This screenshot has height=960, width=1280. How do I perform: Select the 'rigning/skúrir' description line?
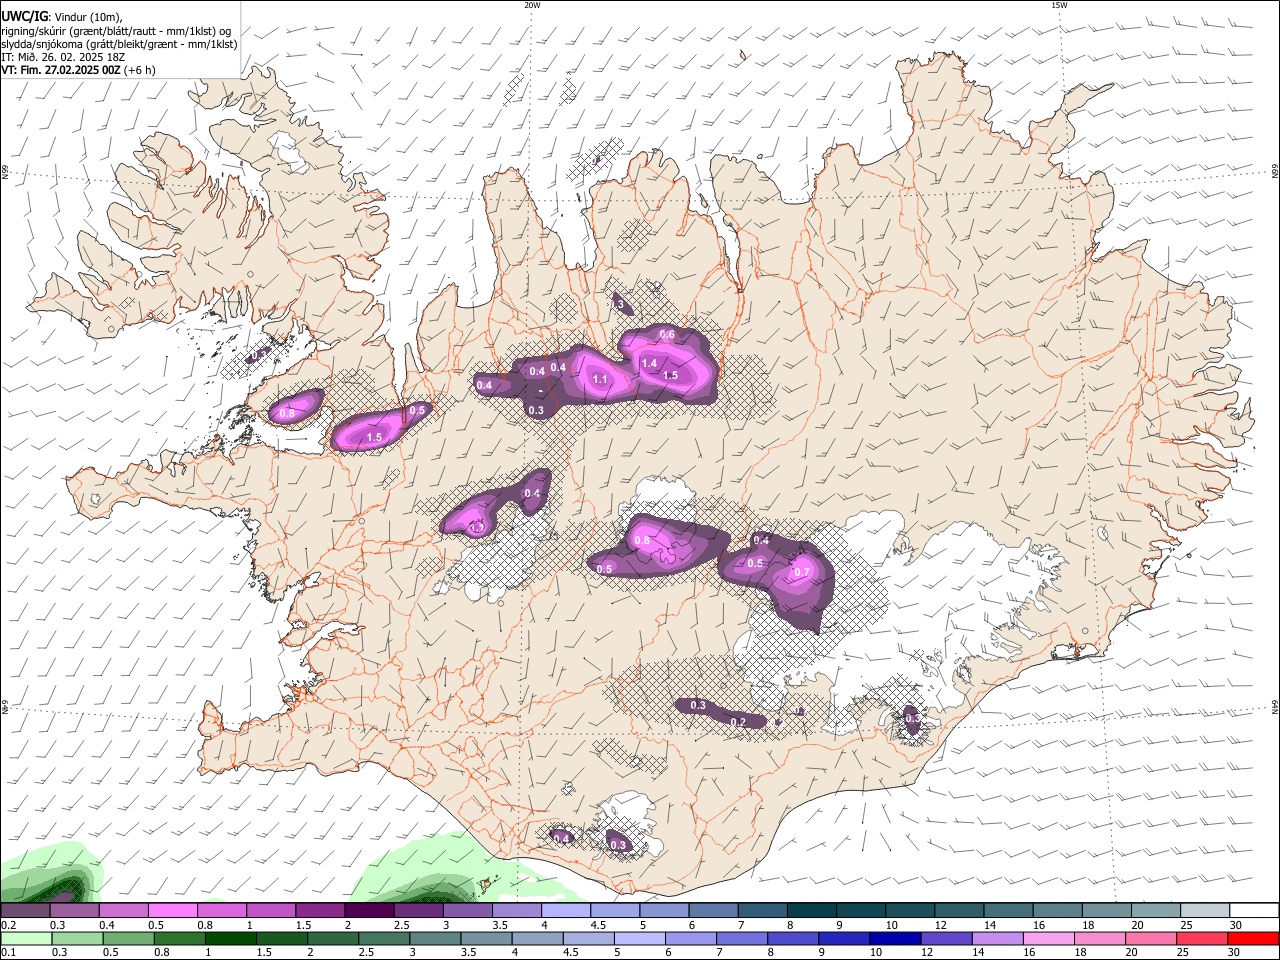117,30
